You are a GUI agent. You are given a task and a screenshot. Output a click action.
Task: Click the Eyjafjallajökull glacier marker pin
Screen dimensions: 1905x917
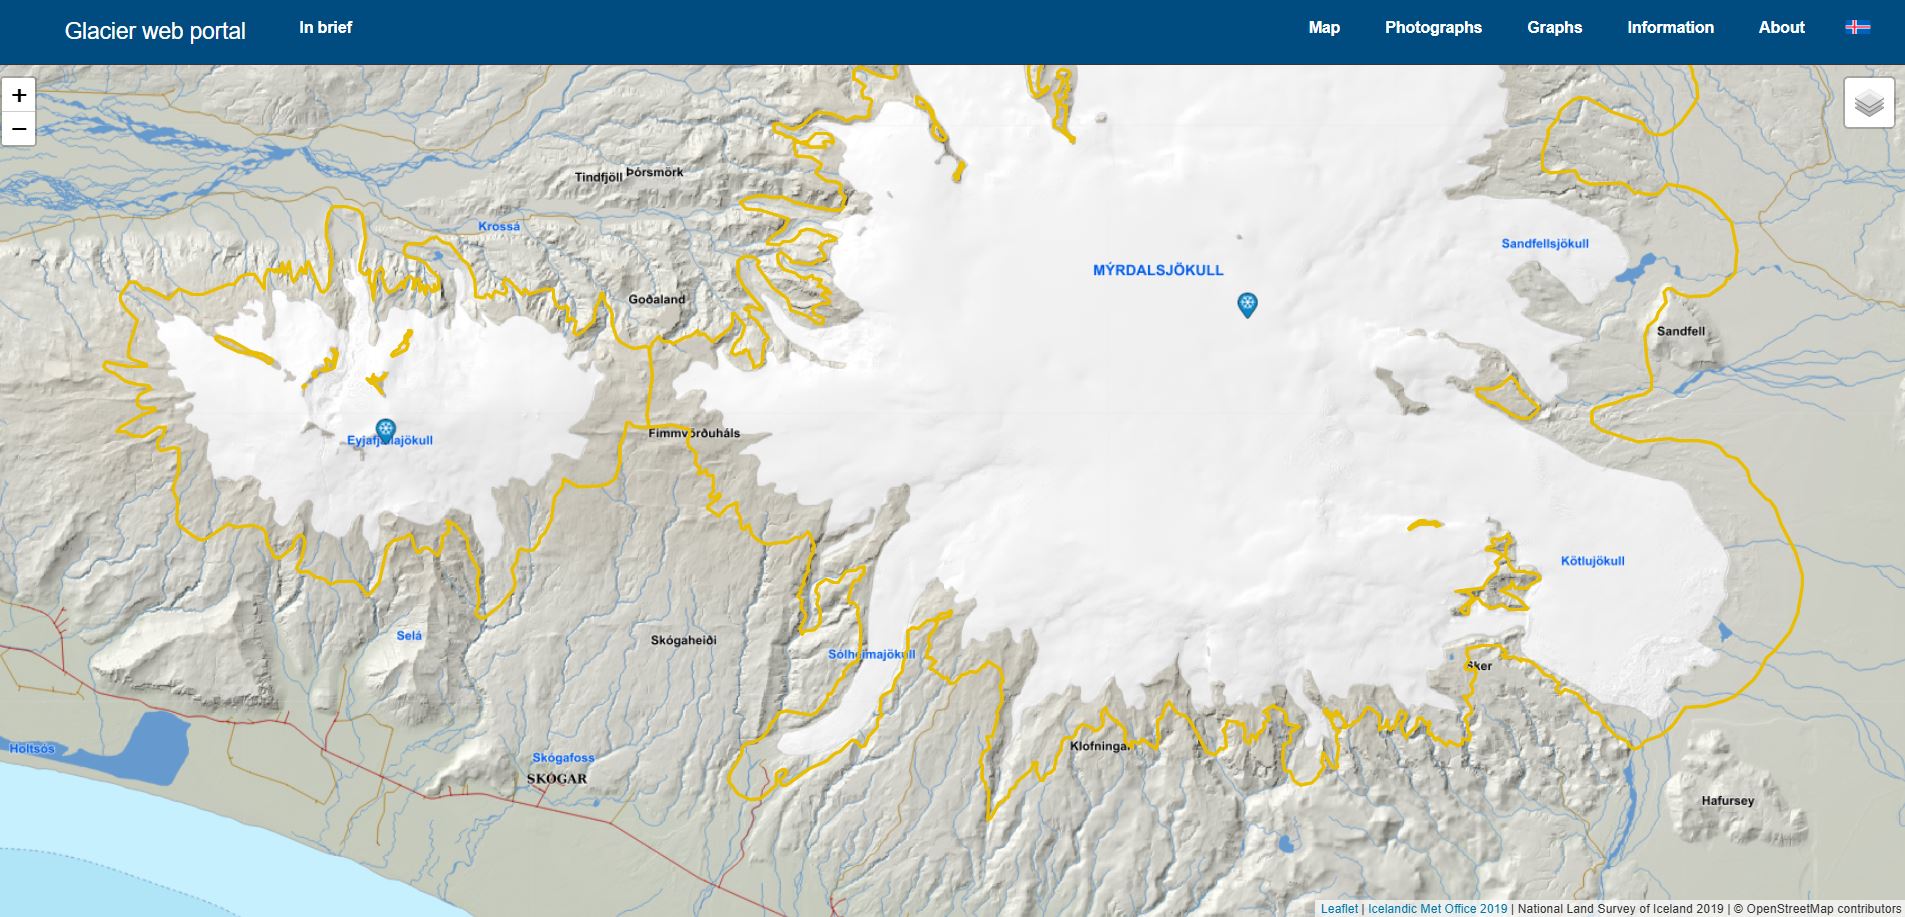coord(385,430)
